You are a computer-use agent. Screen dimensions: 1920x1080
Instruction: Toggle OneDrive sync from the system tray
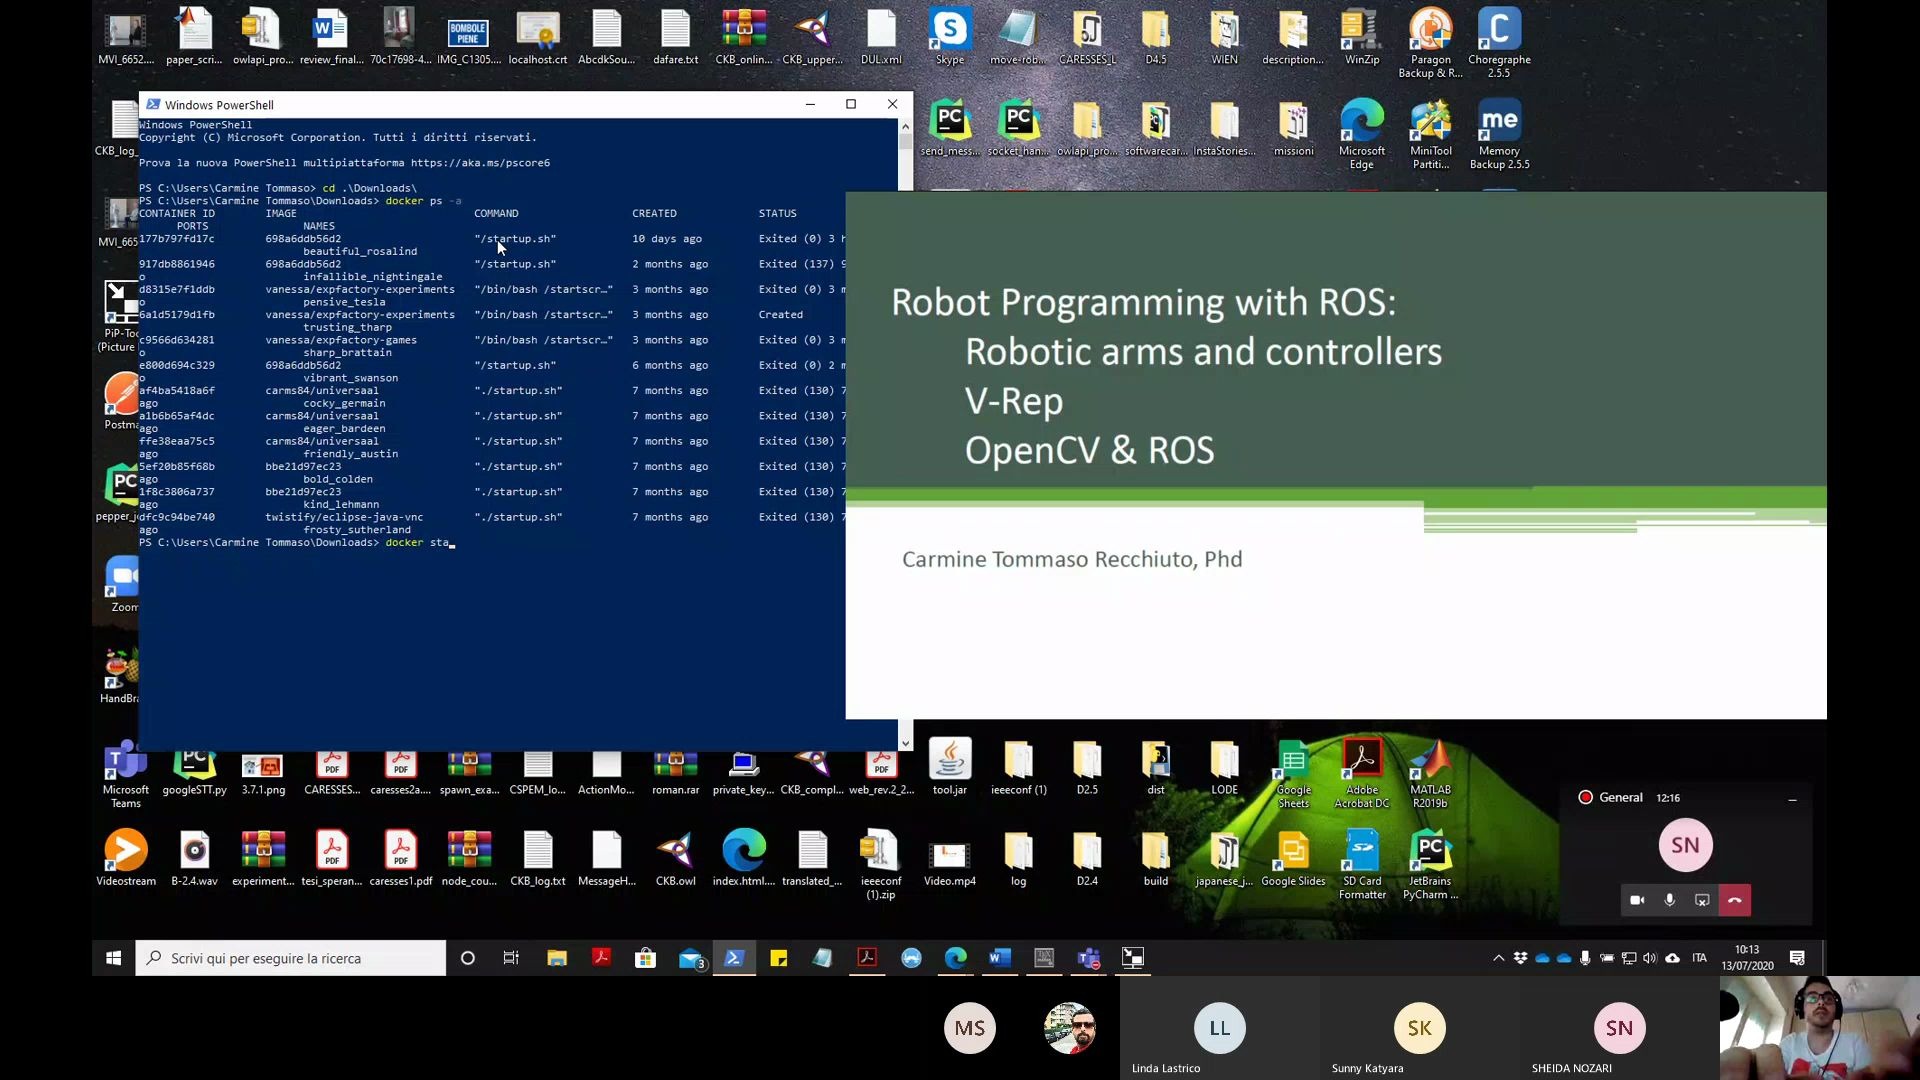tap(1543, 957)
